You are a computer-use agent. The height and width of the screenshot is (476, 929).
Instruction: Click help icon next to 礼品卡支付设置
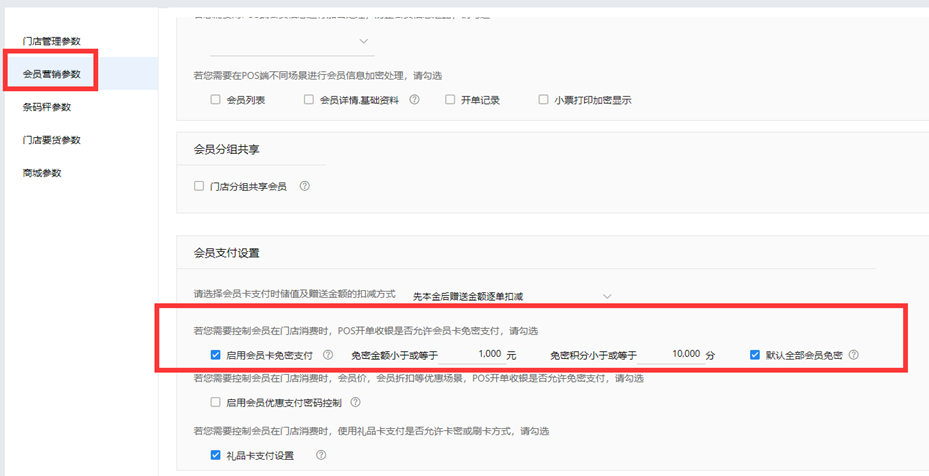point(321,455)
